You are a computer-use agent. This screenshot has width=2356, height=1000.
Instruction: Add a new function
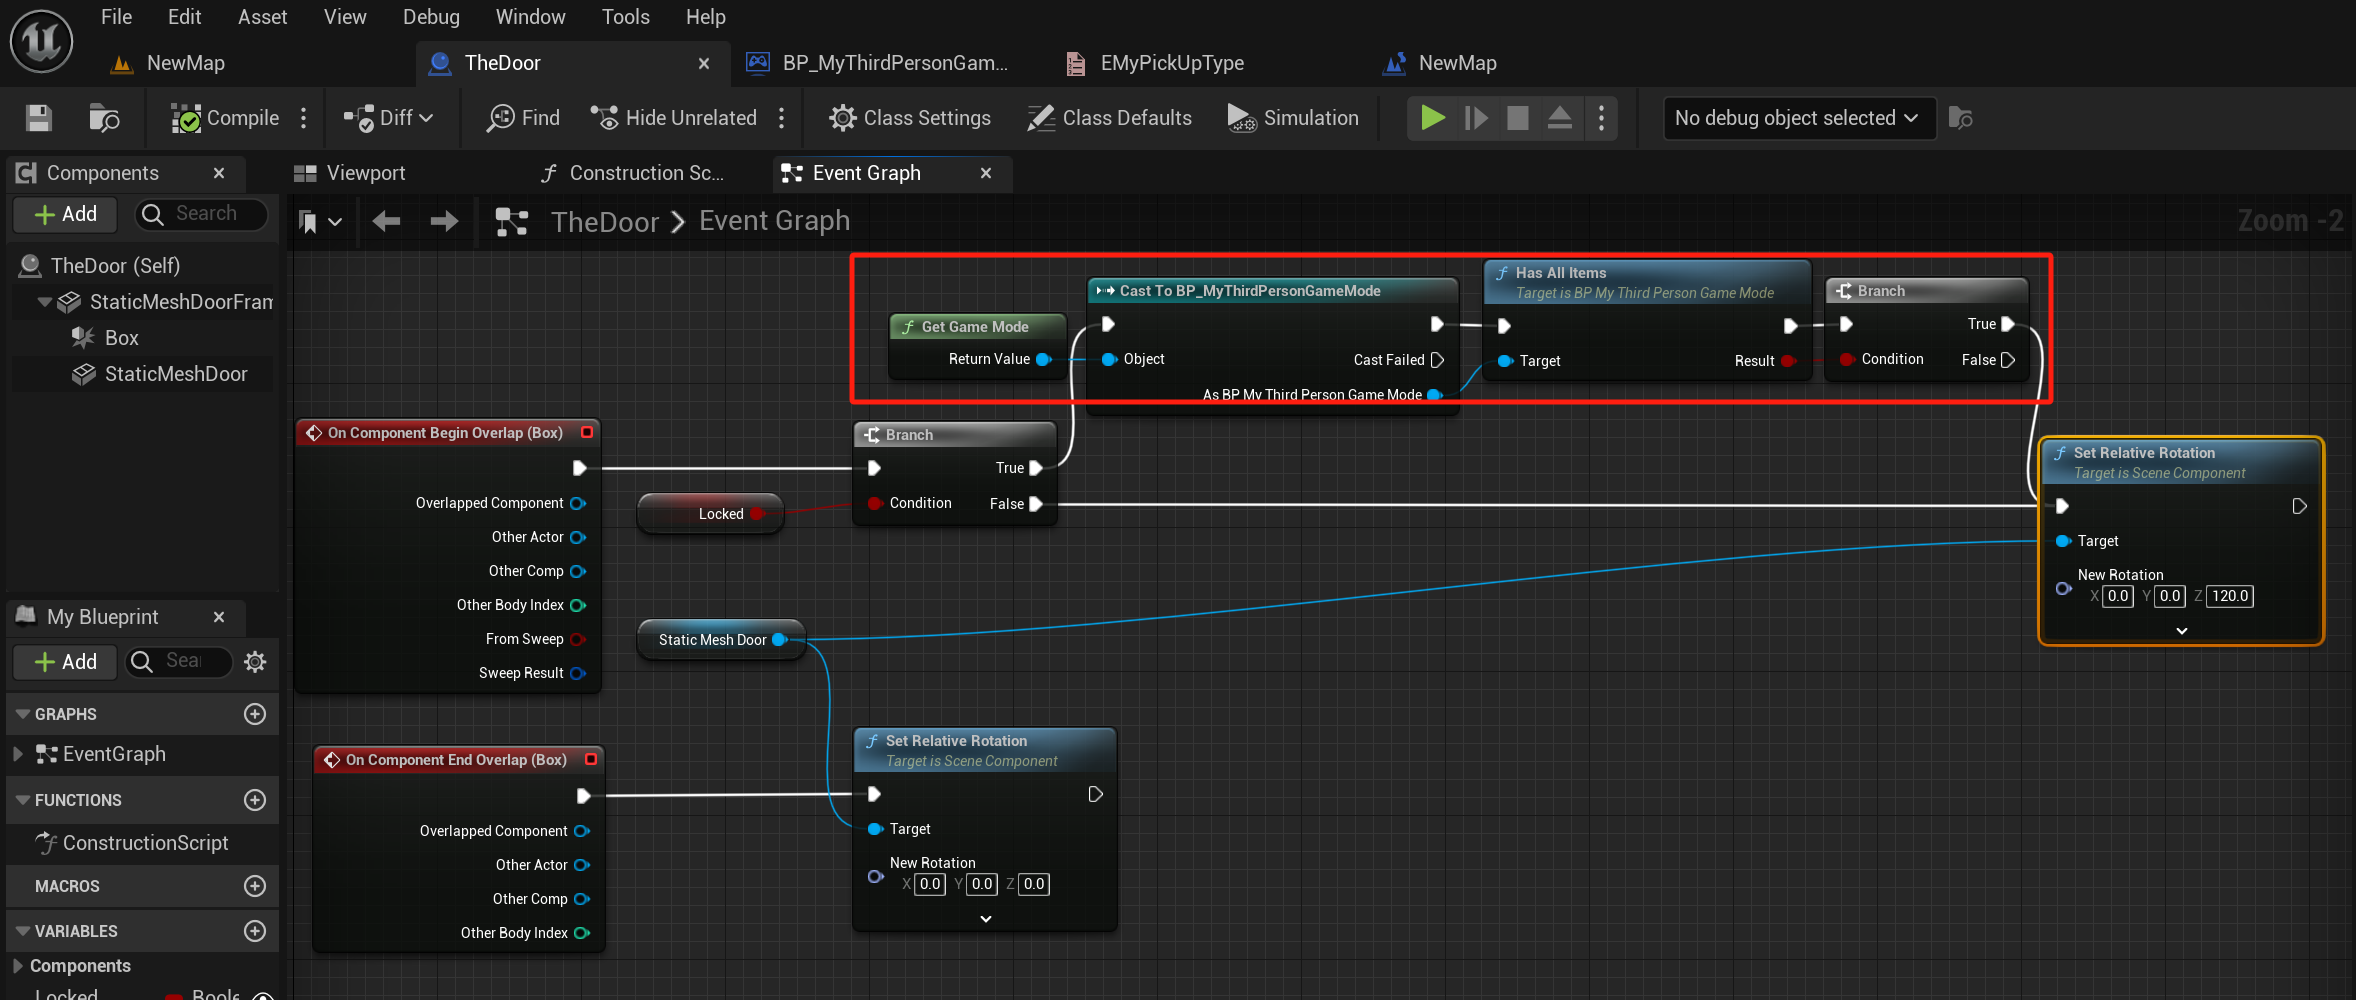tap(255, 800)
